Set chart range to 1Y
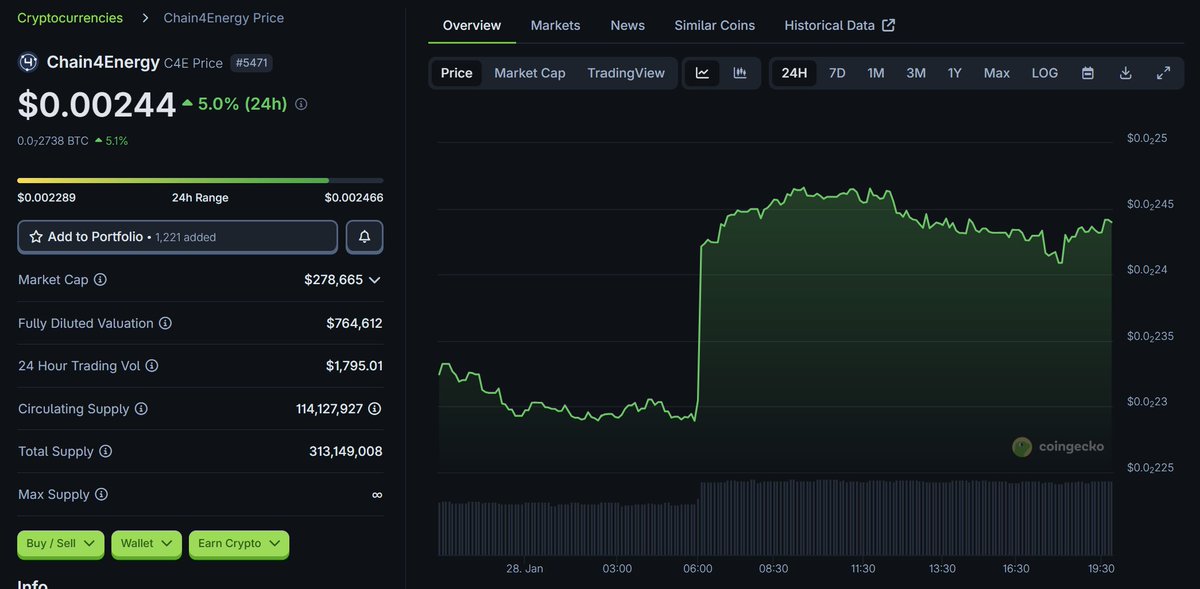This screenshot has width=1200, height=589. [x=955, y=73]
